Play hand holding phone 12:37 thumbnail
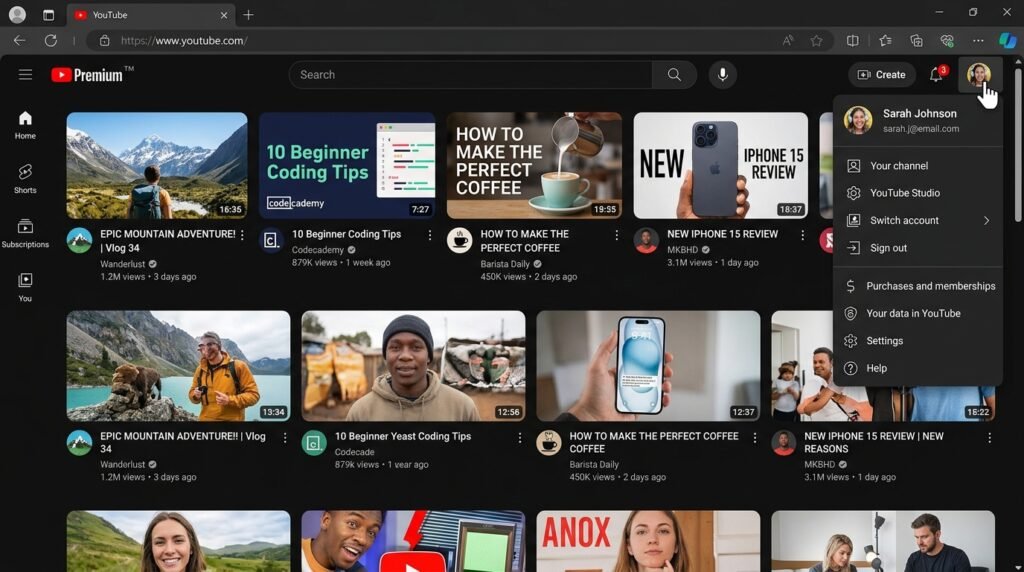Screen dimensions: 1024x572 648,366
